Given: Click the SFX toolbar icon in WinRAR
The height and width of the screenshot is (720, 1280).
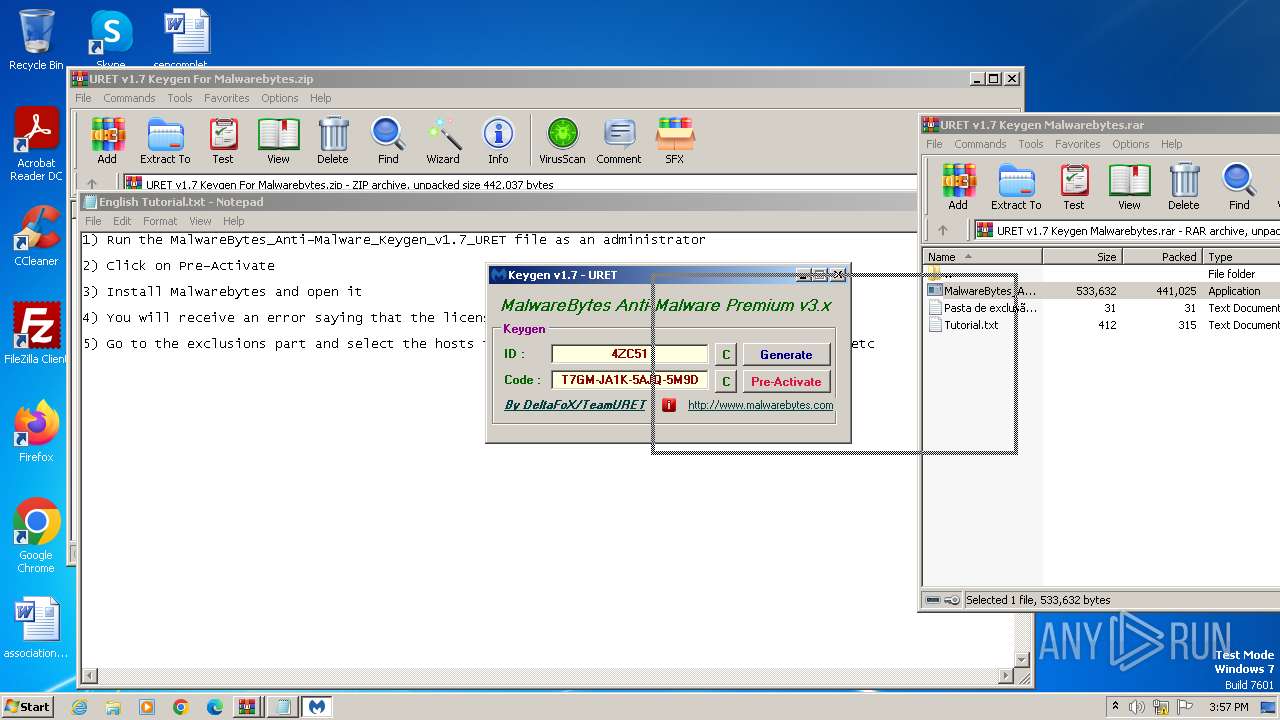Looking at the screenshot, I should [675, 141].
